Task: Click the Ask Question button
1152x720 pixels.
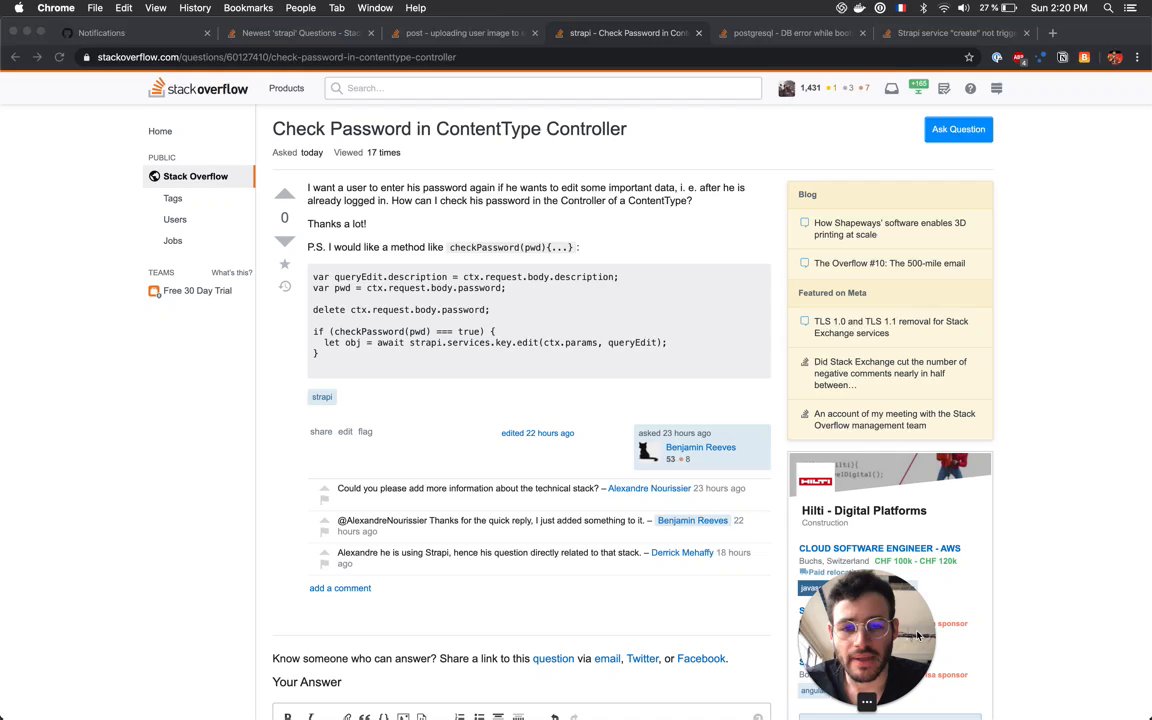Action: [958, 129]
